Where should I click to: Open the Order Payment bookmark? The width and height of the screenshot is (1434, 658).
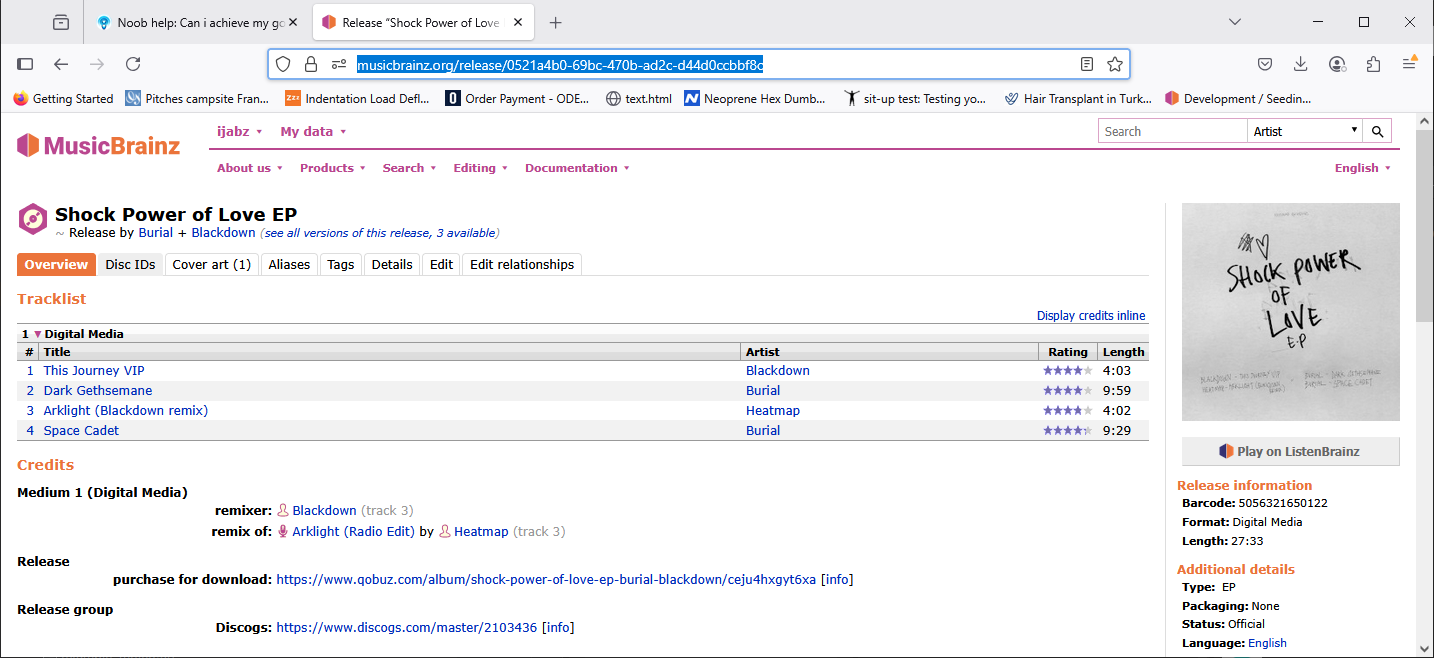[x=517, y=98]
